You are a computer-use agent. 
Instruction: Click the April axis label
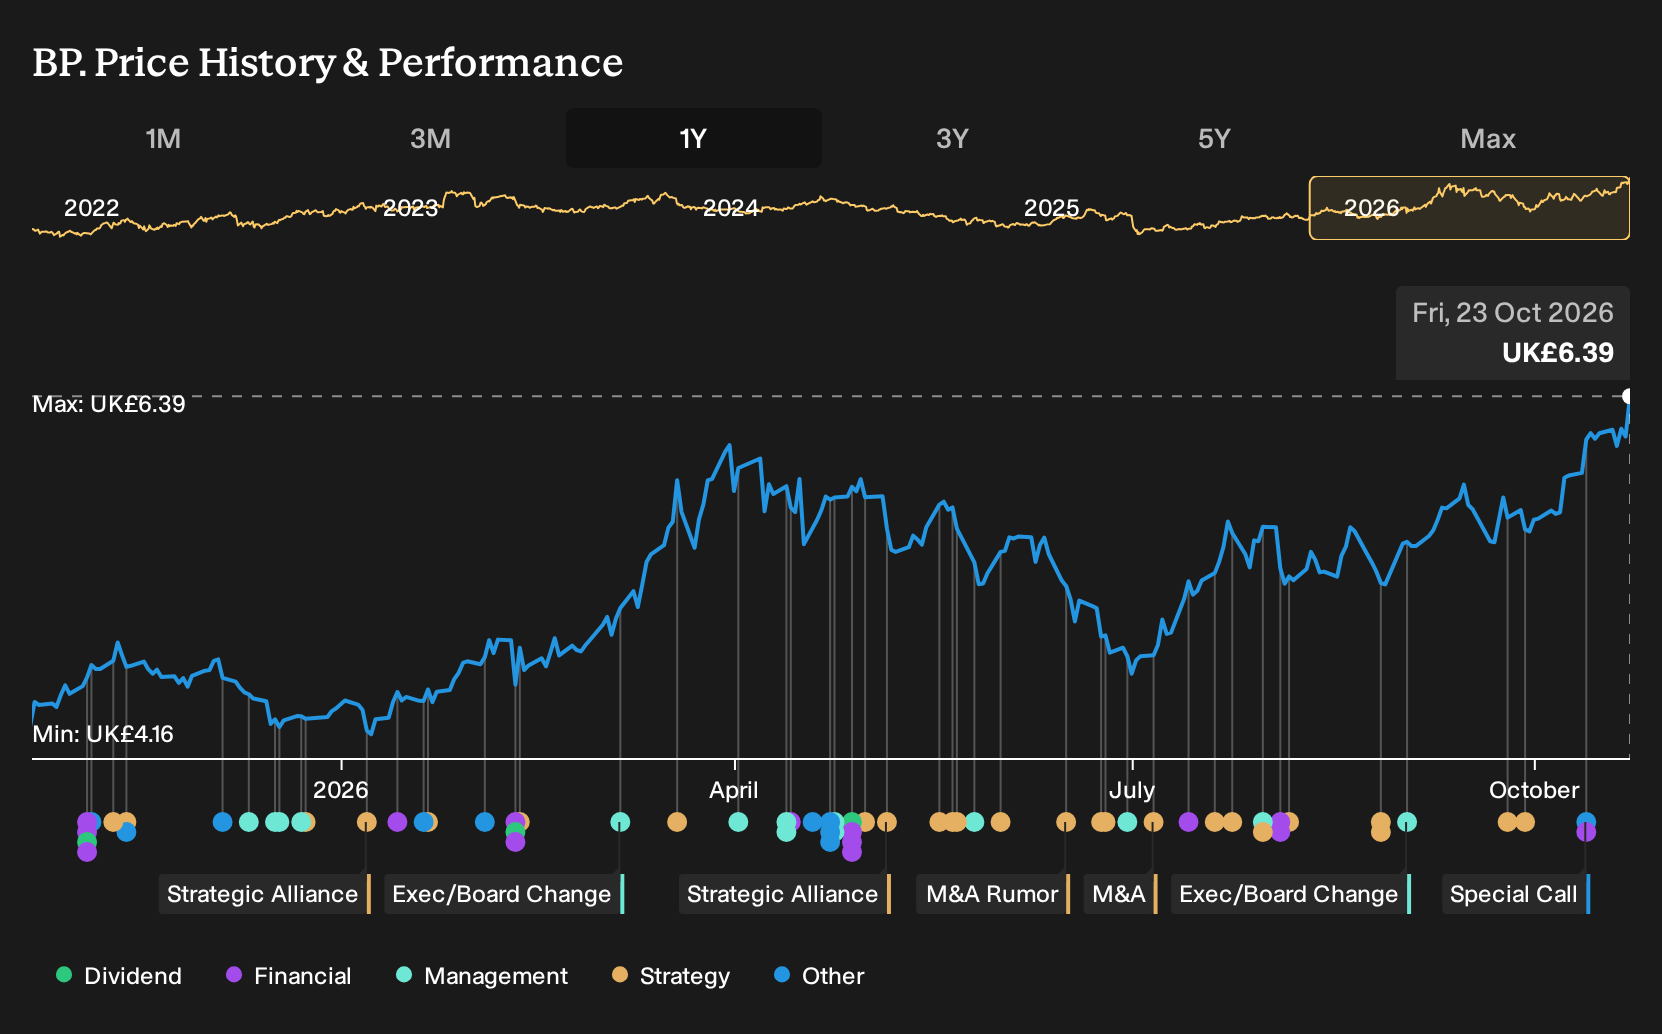coord(734,790)
